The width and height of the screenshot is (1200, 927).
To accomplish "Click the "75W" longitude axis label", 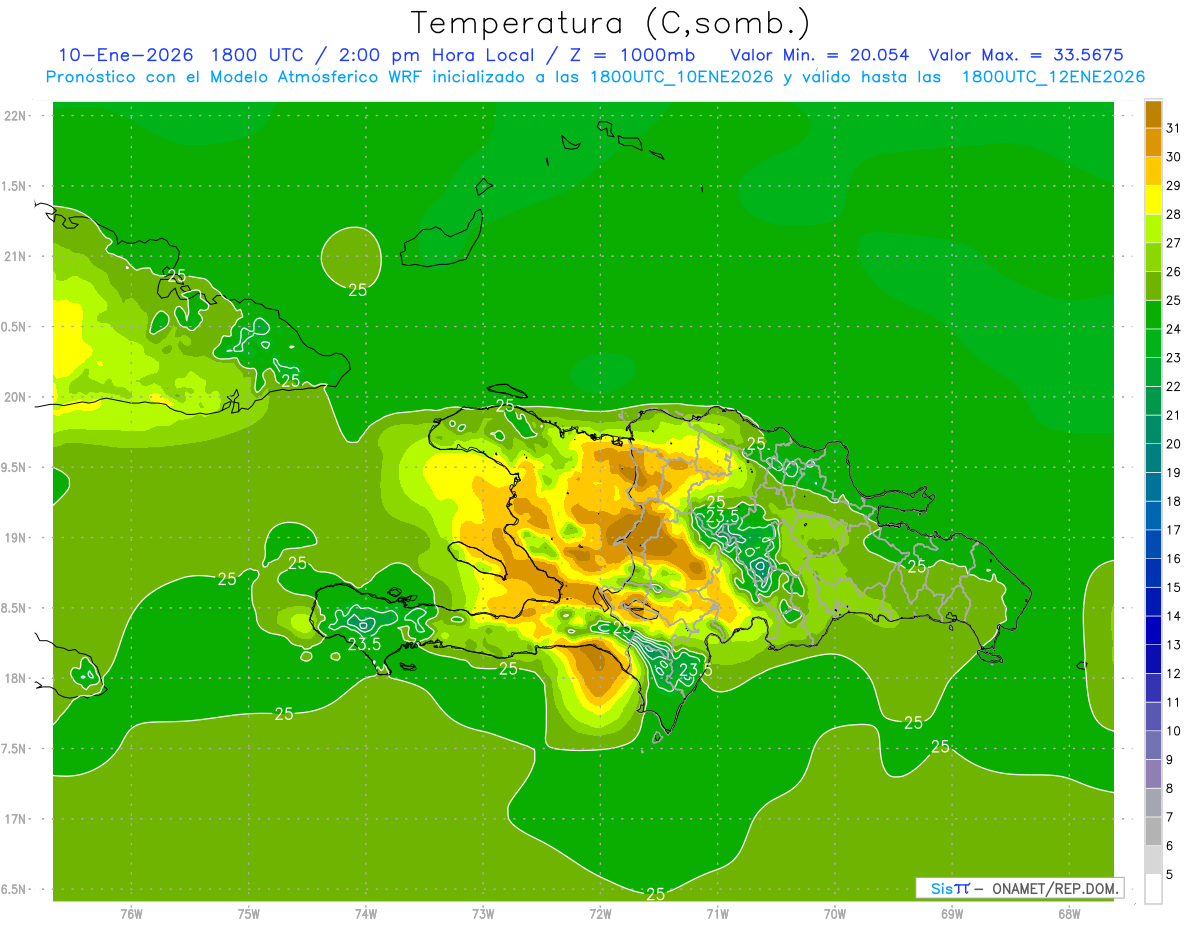I will pos(248,913).
